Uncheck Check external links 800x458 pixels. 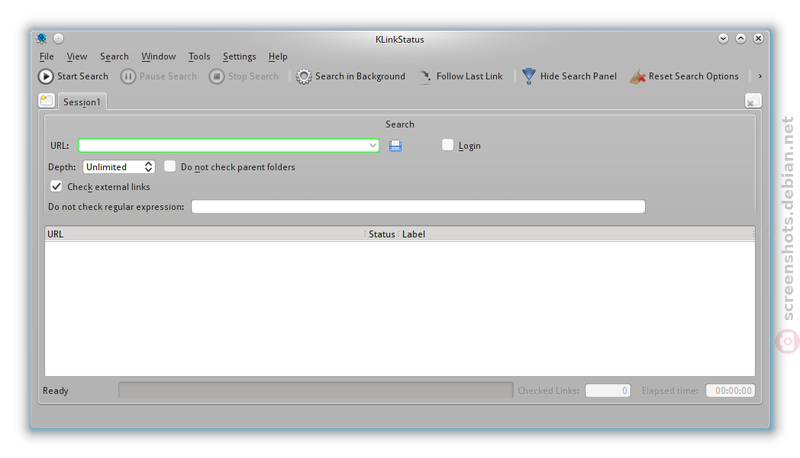click(56, 186)
